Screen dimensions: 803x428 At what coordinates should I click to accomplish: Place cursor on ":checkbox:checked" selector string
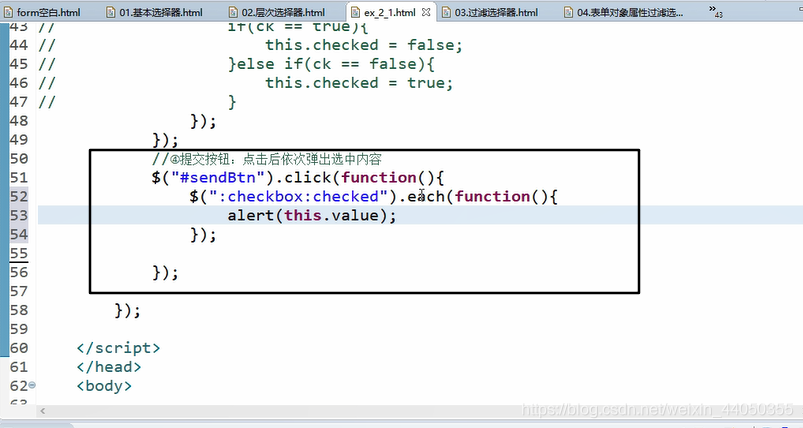[298, 197]
